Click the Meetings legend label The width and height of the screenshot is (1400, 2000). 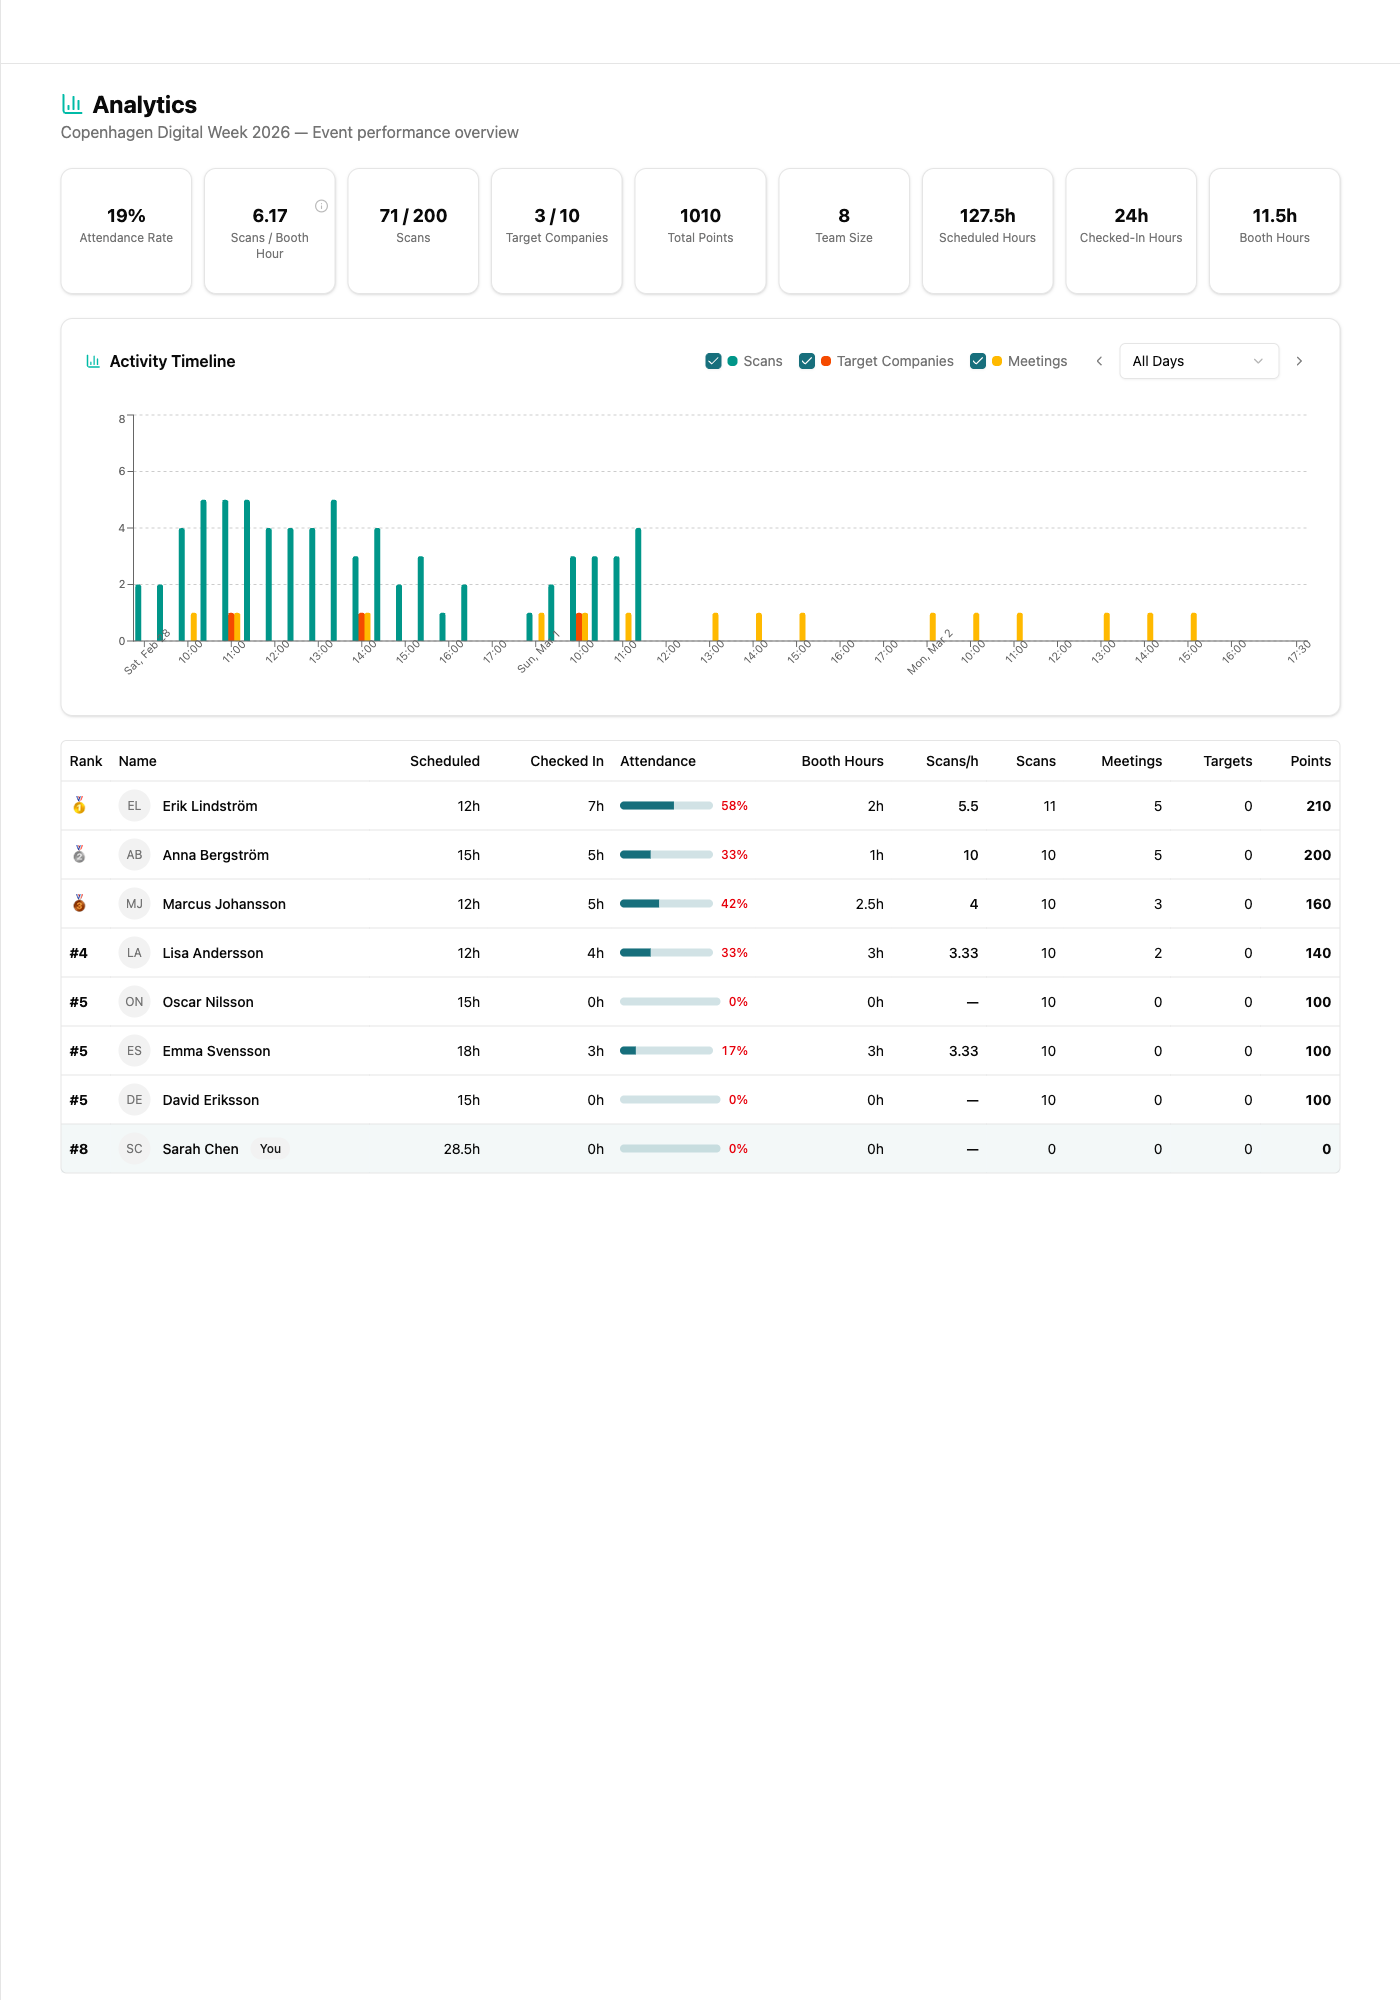[1037, 361]
